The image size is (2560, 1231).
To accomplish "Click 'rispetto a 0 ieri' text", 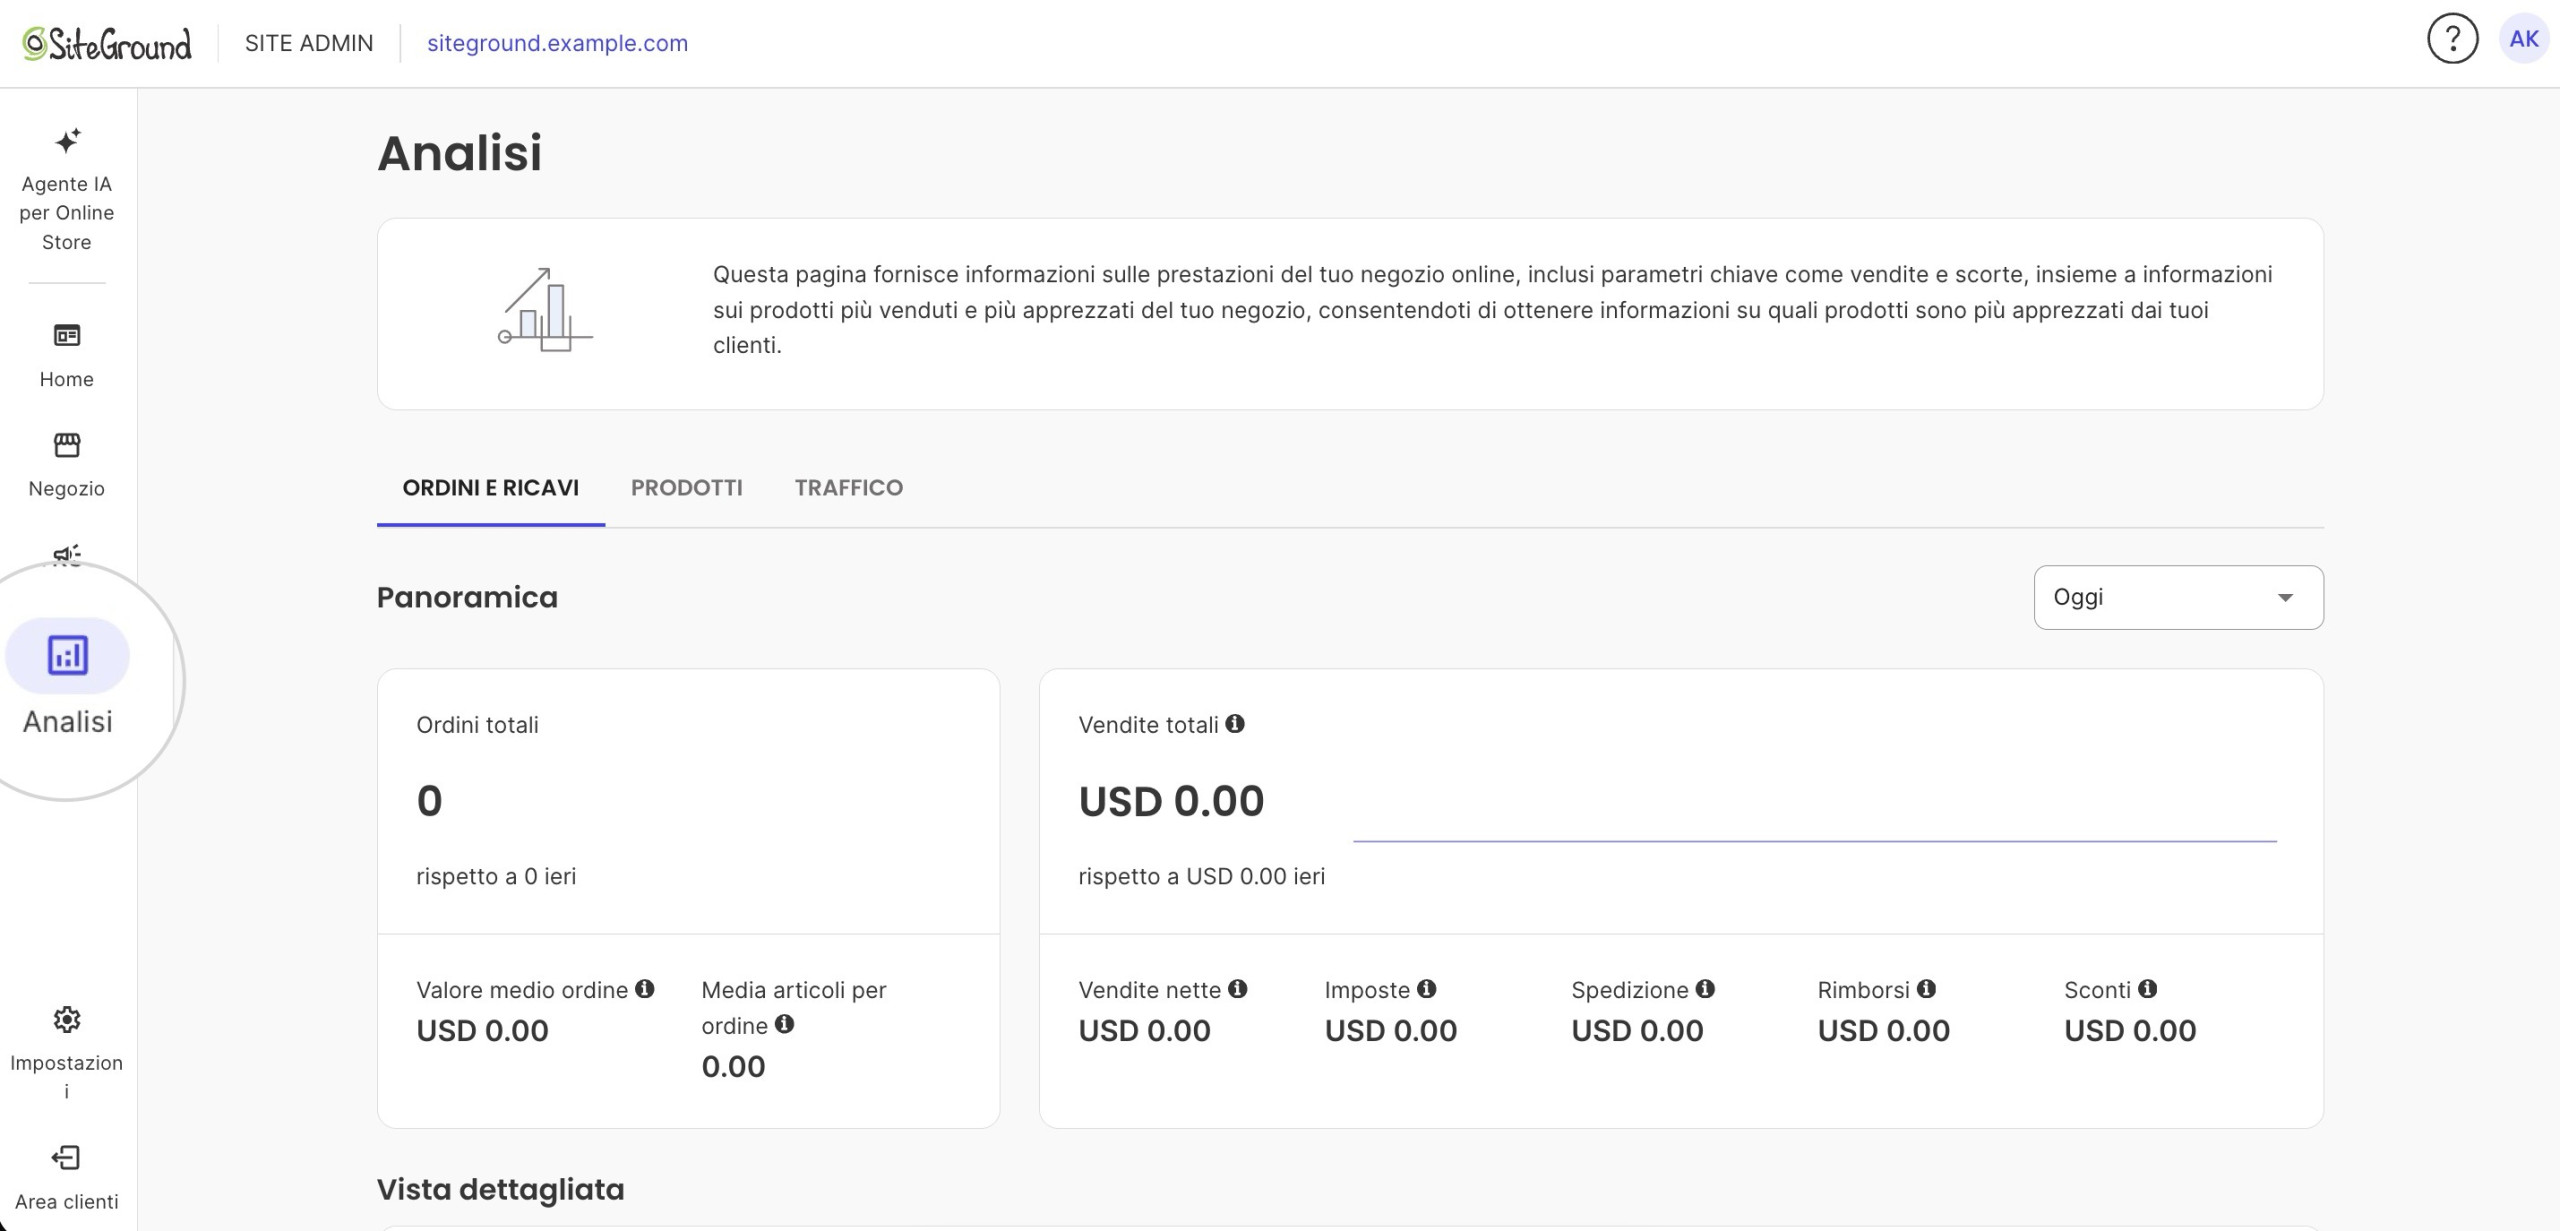I will point(496,876).
